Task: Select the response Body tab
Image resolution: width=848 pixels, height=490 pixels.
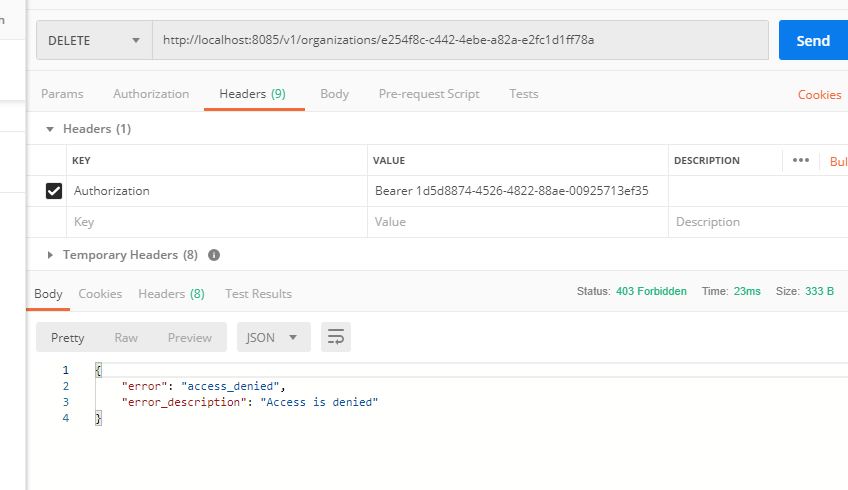Action: click(48, 294)
